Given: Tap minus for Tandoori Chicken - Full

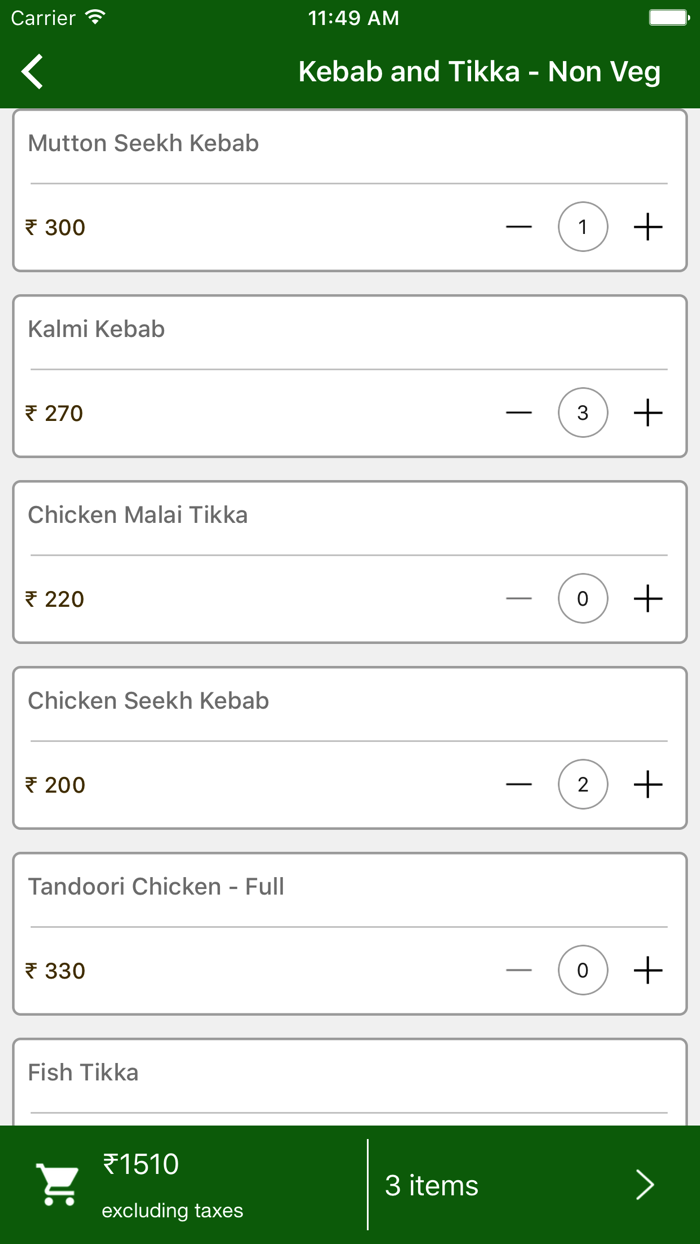Looking at the screenshot, I should [519, 971].
